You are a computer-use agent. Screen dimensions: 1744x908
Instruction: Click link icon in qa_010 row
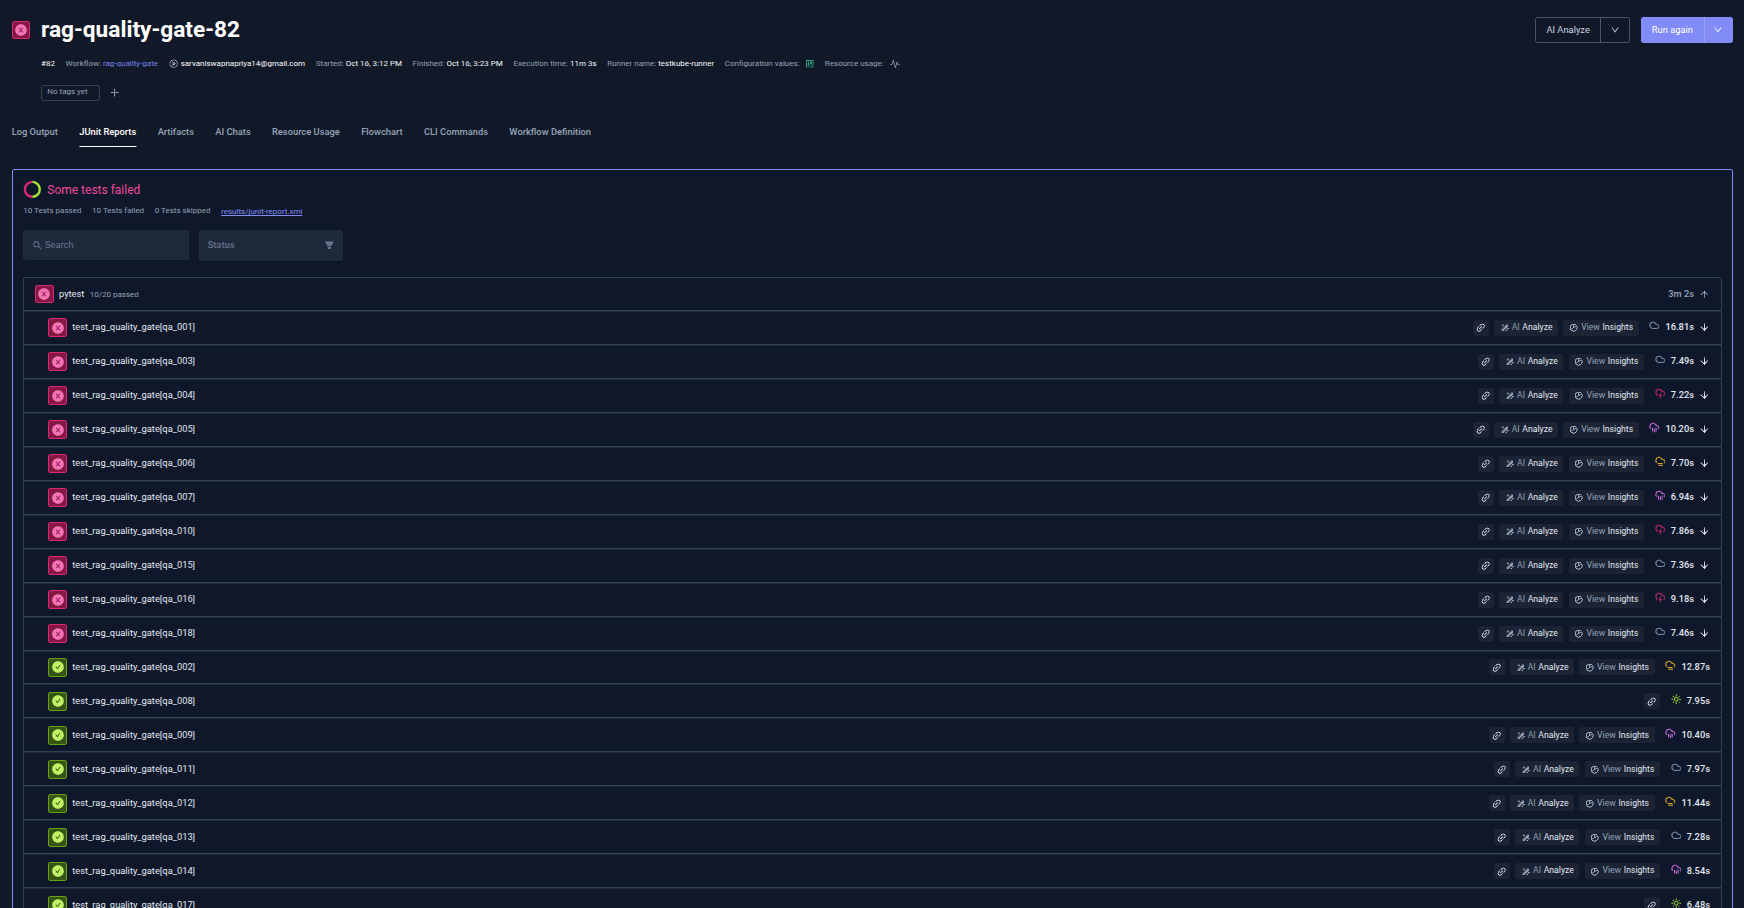coord(1485,532)
